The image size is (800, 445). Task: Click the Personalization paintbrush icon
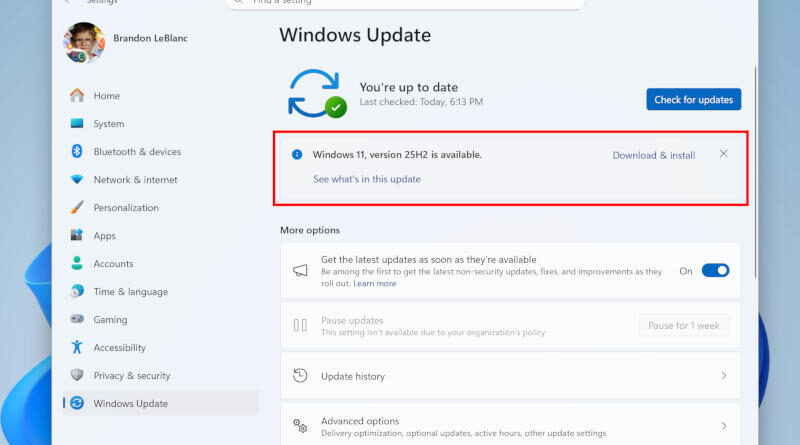pos(77,207)
